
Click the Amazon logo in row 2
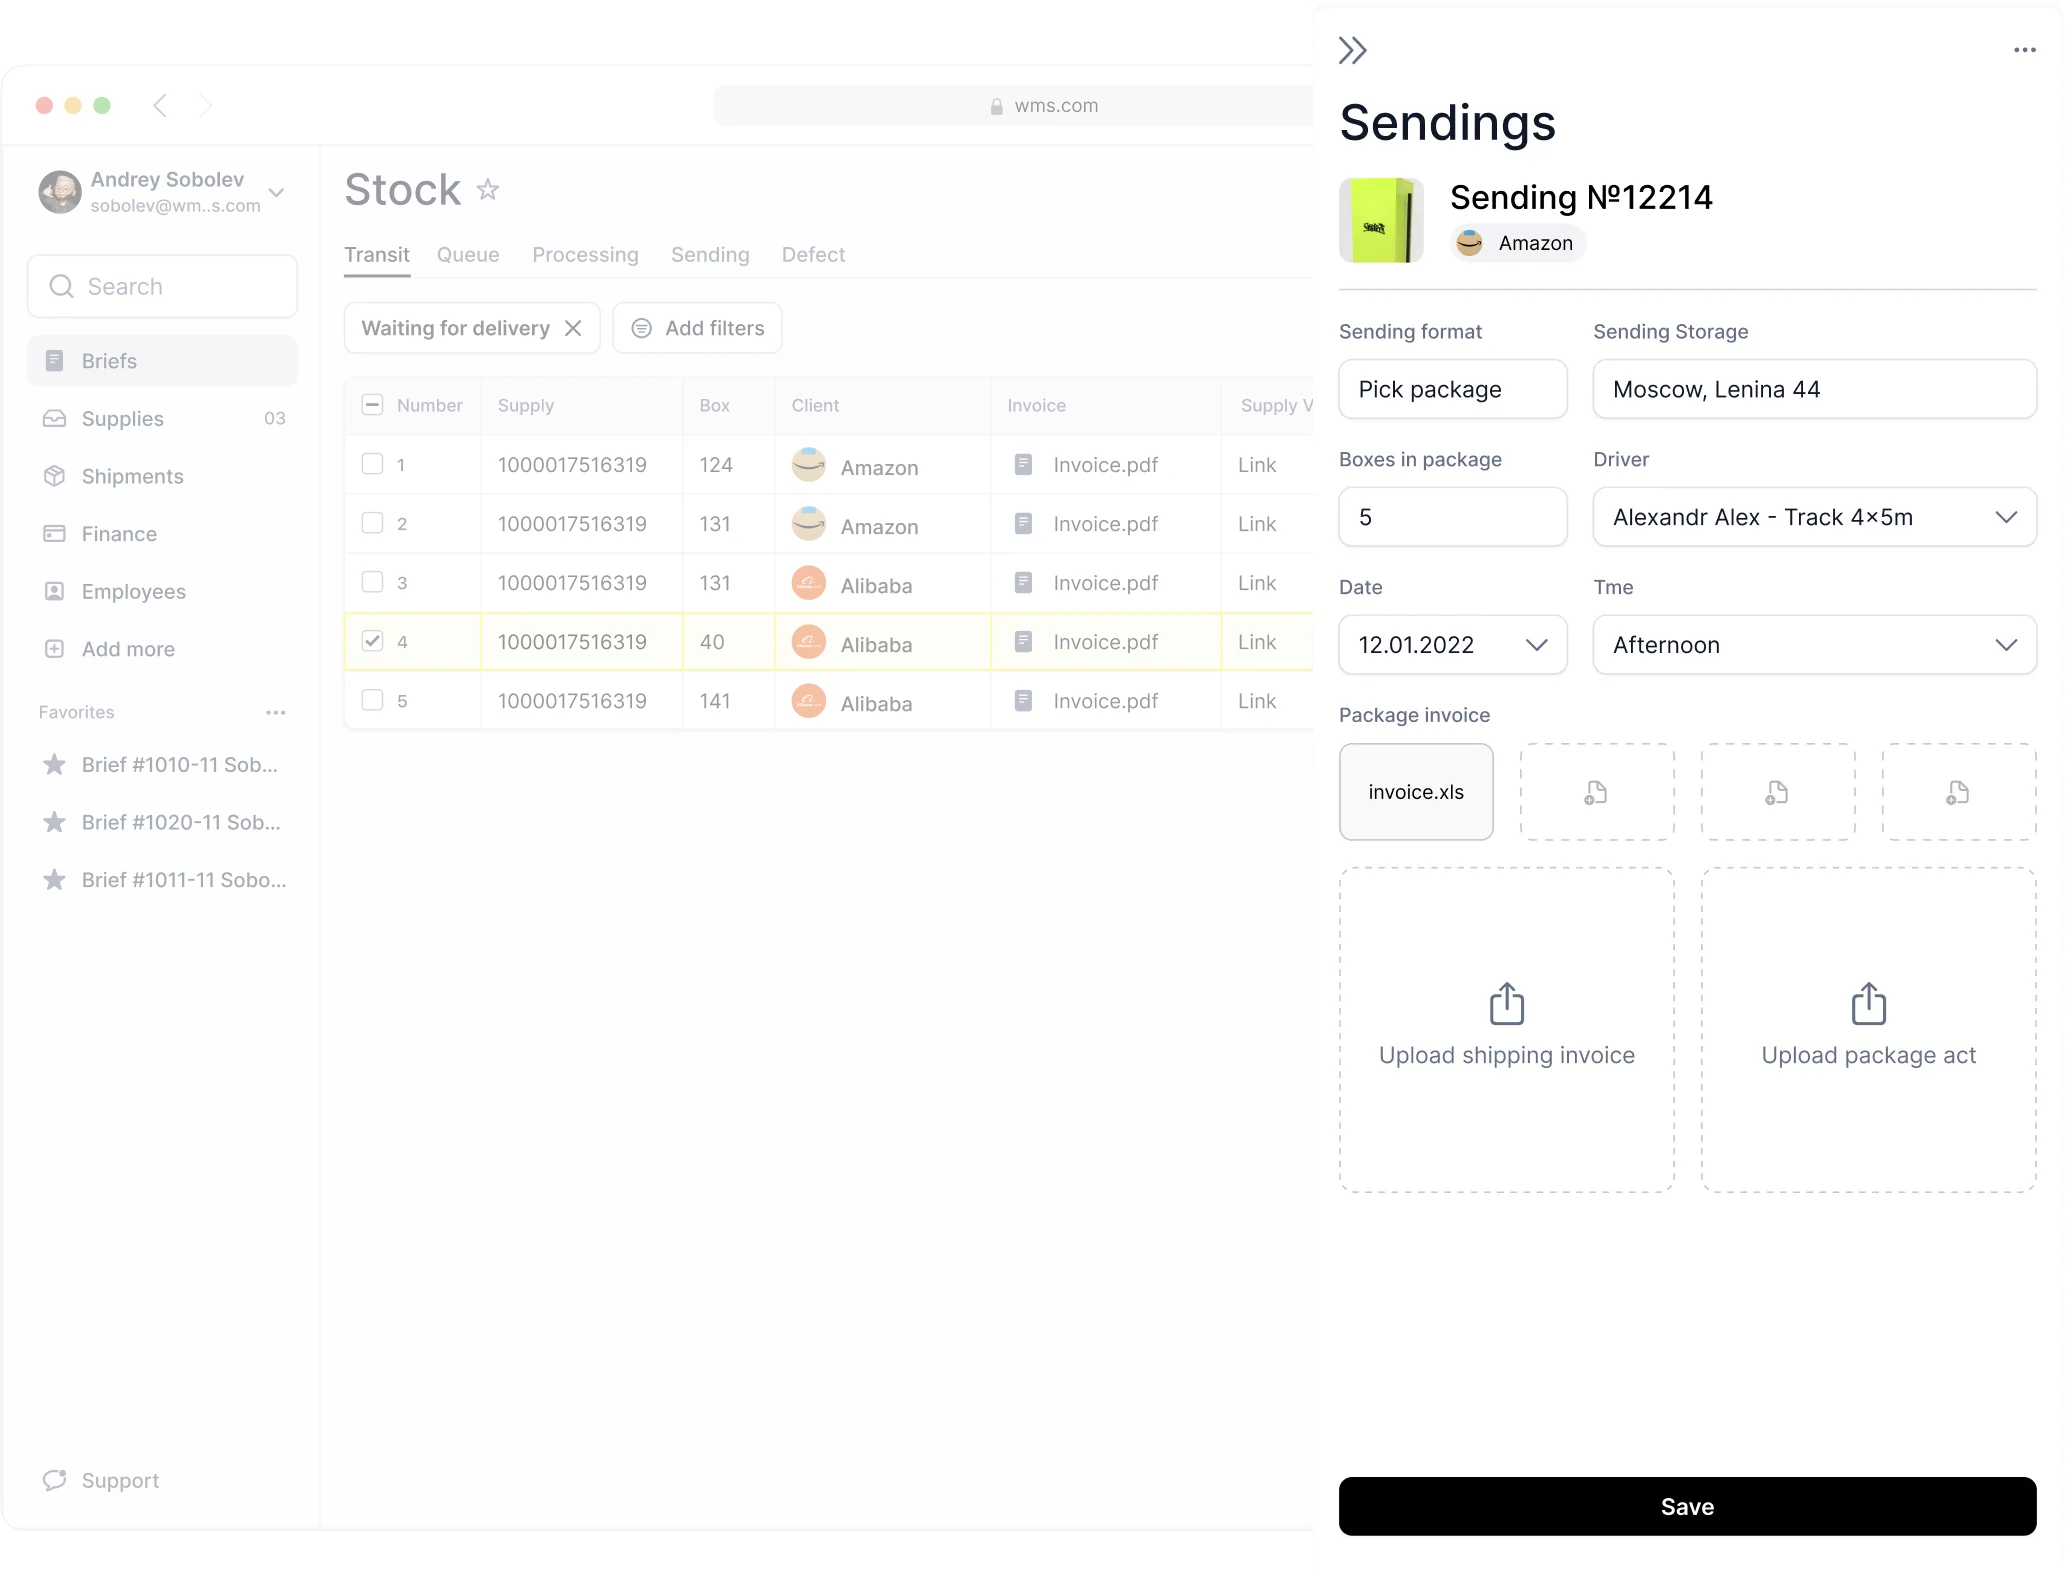(x=809, y=524)
